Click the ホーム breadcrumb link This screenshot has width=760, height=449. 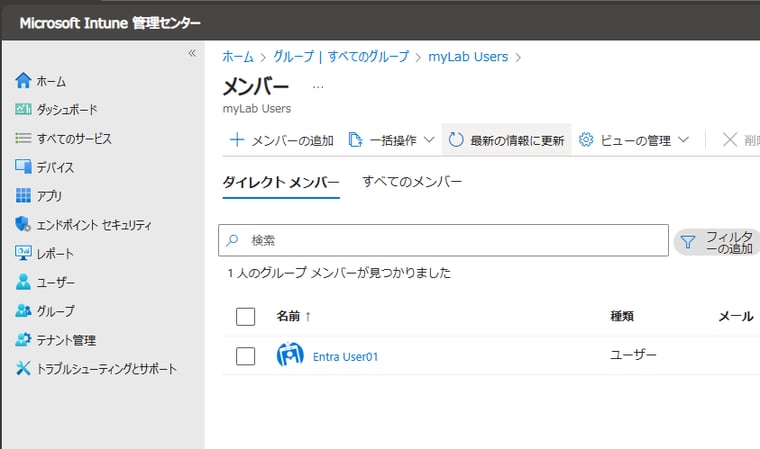tap(238, 57)
